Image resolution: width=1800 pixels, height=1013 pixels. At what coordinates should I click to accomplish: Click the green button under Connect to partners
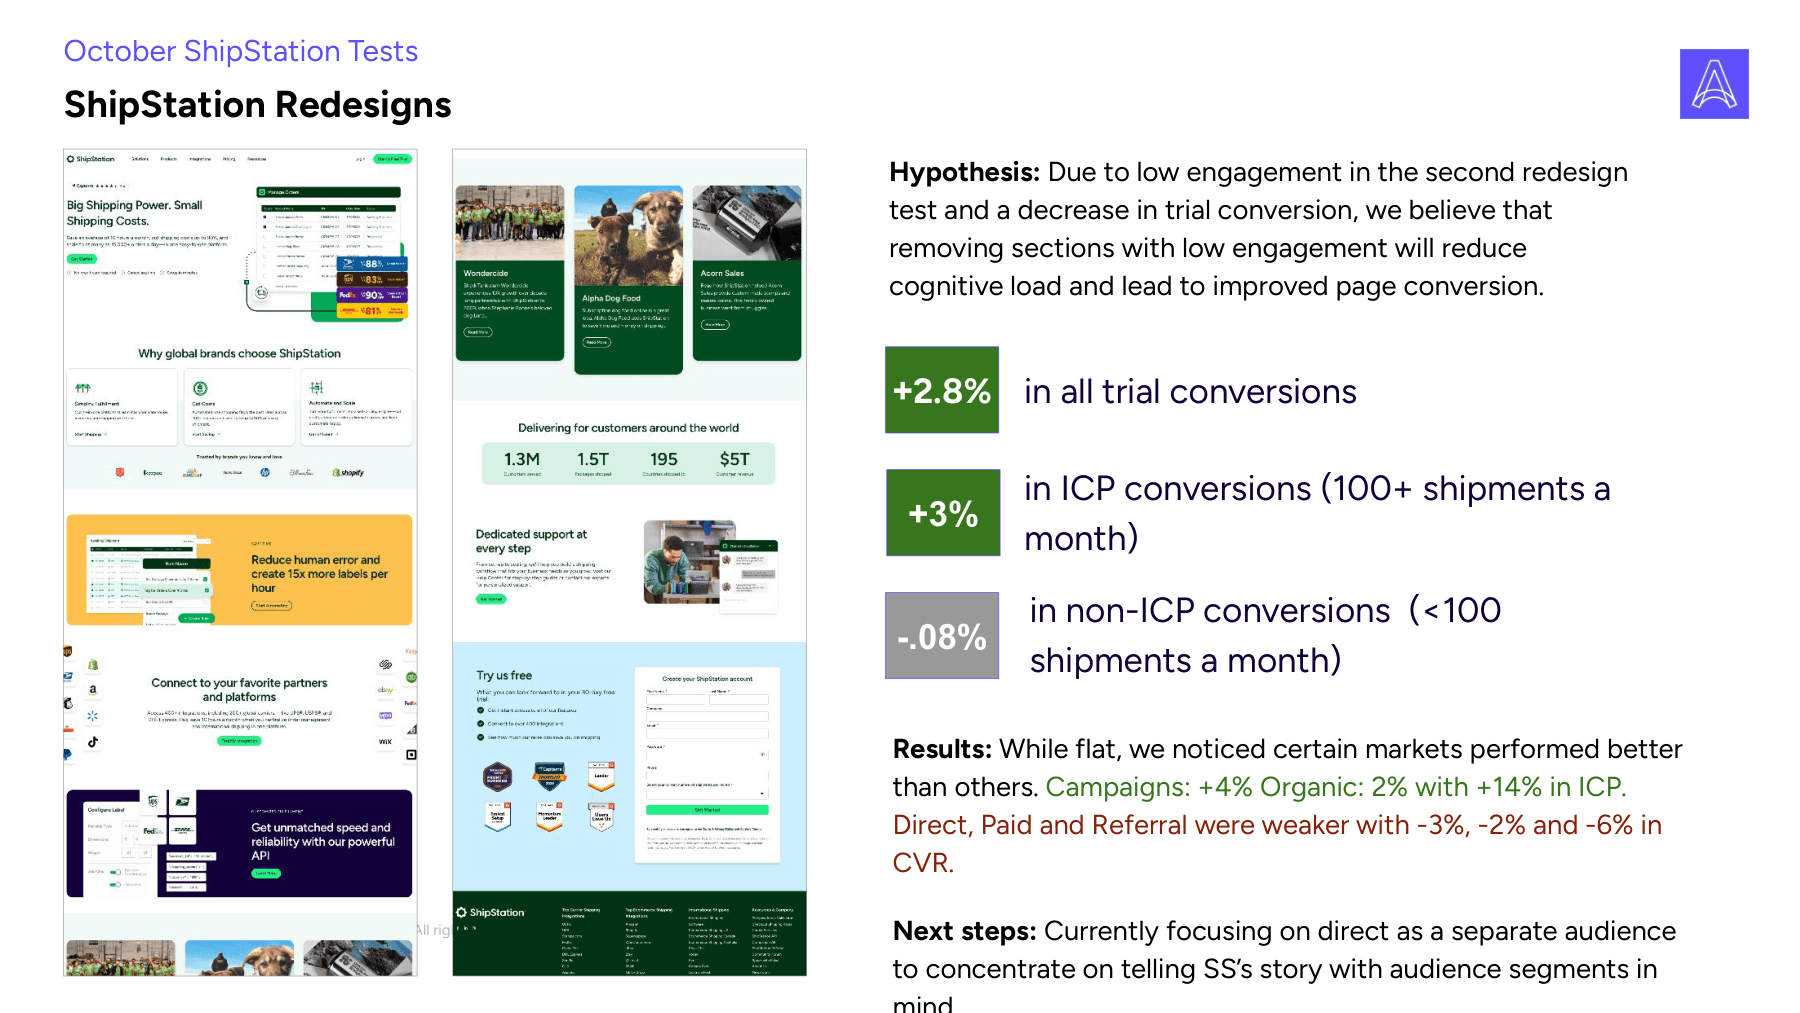click(x=239, y=741)
